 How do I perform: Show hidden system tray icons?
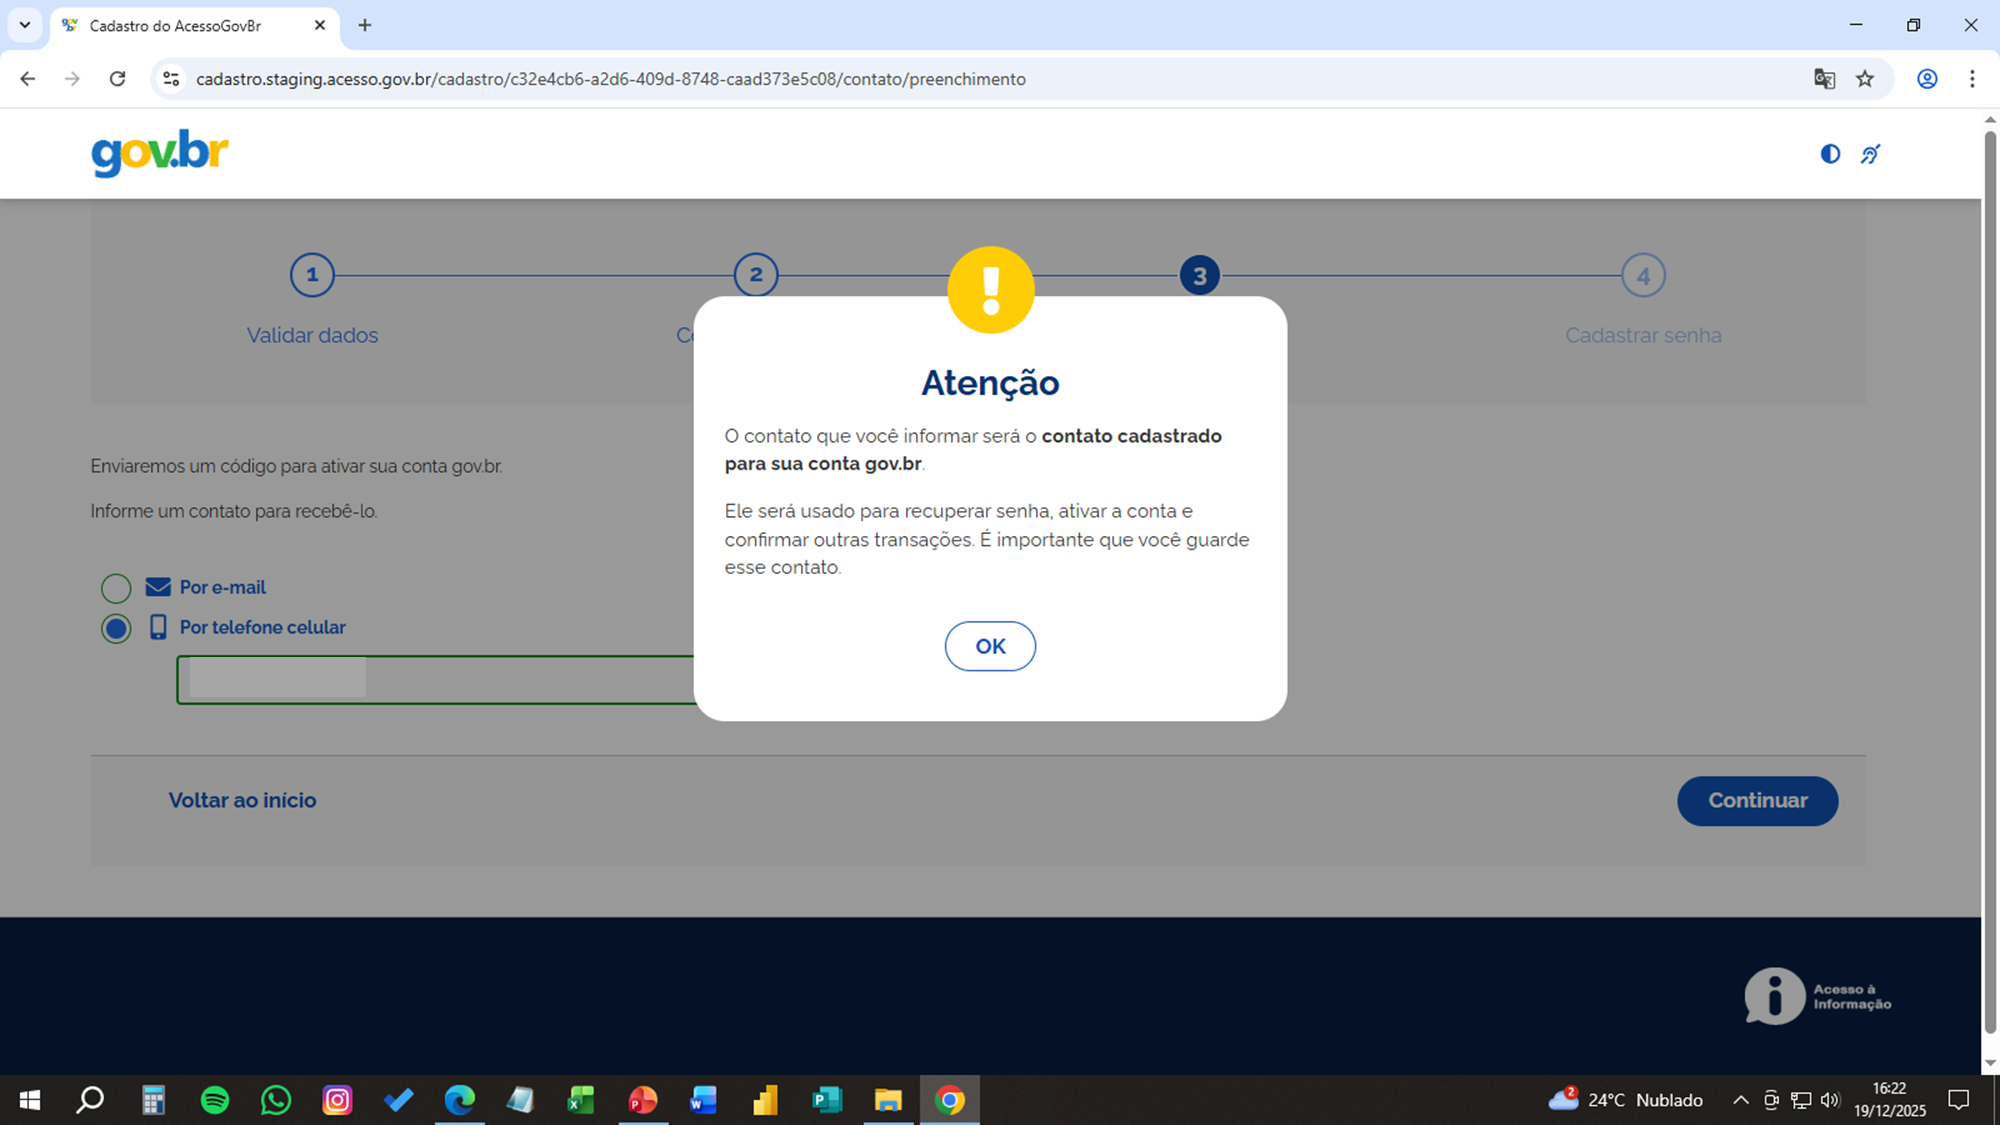tap(1740, 1100)
